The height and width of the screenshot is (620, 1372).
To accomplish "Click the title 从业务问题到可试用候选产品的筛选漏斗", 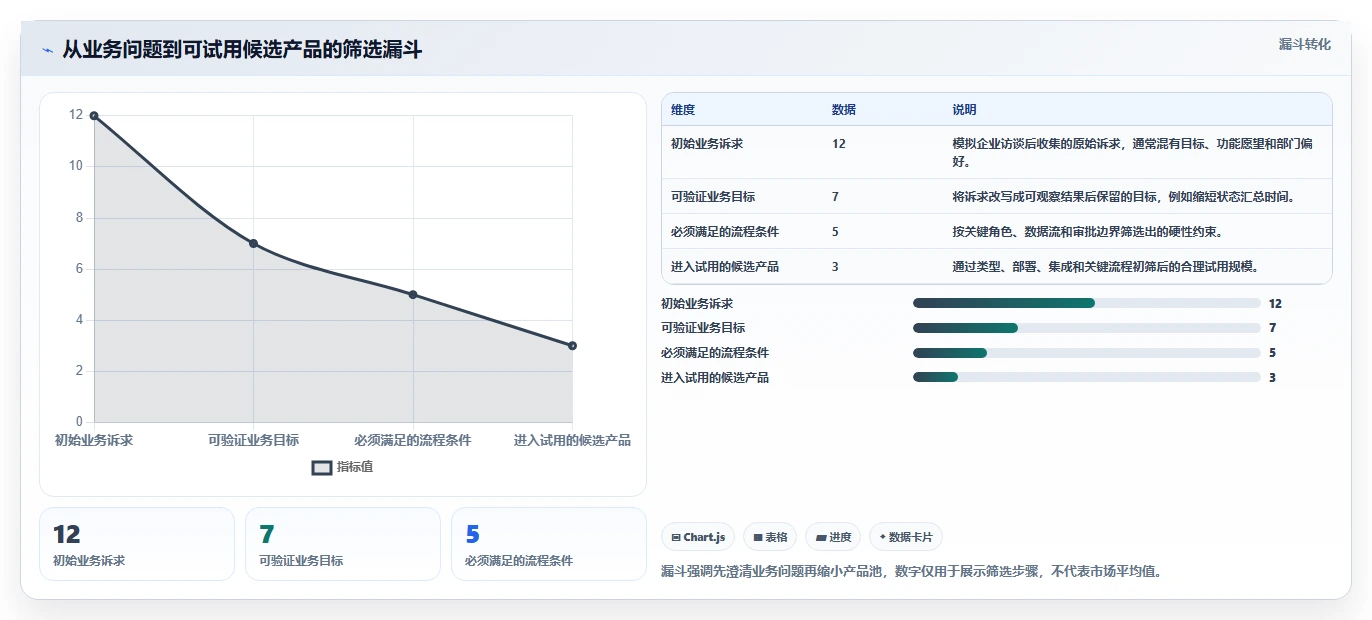I will 242,49.
